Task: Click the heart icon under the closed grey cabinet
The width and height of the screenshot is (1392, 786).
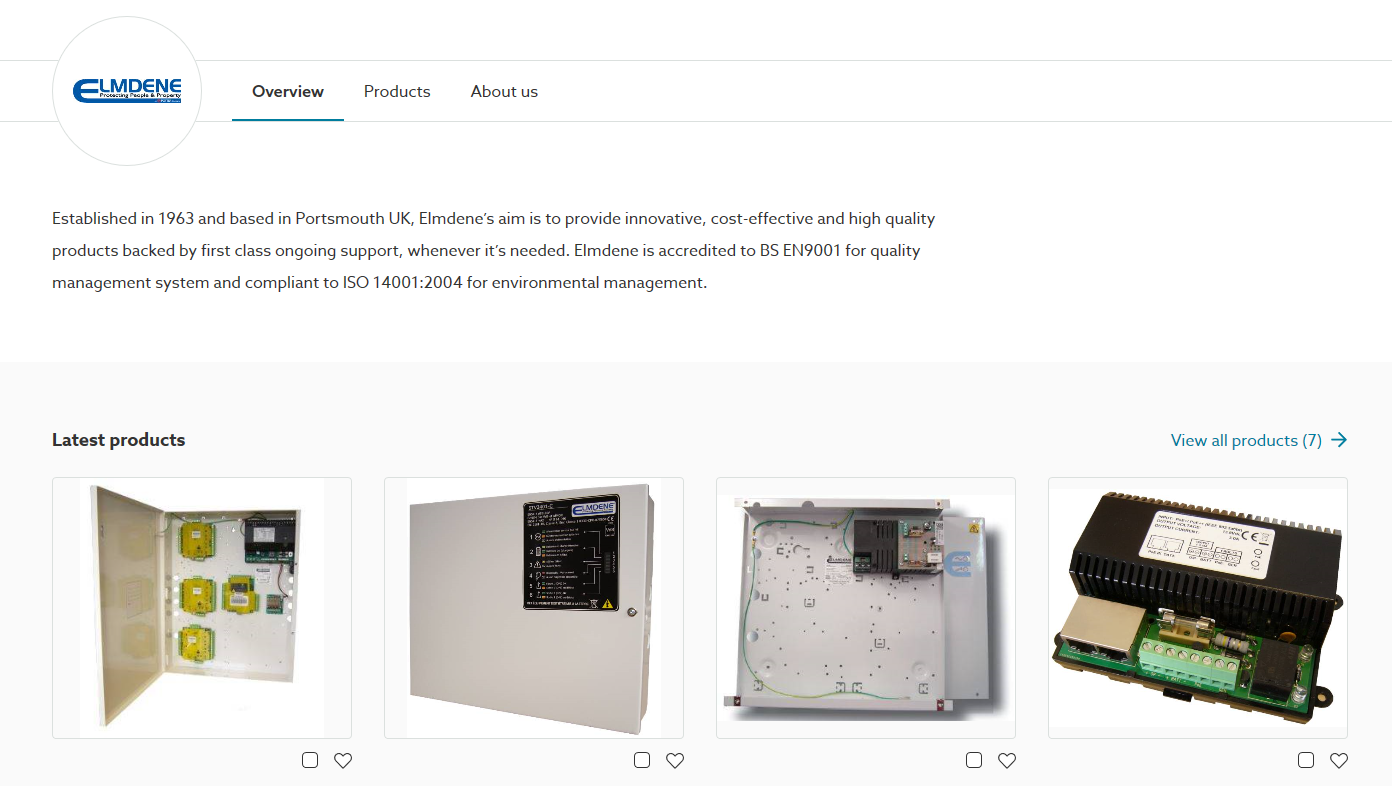Action: 675,760
